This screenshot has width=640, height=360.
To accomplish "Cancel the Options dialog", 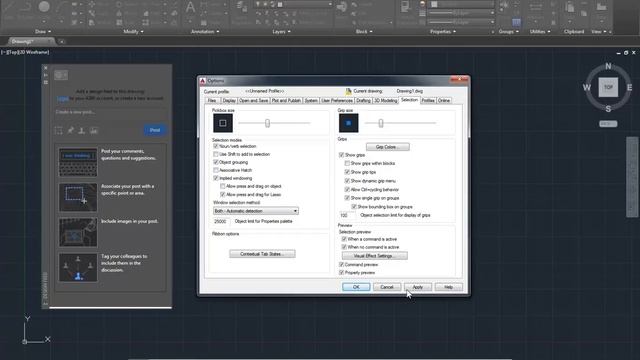I will [x=387, y=287].
